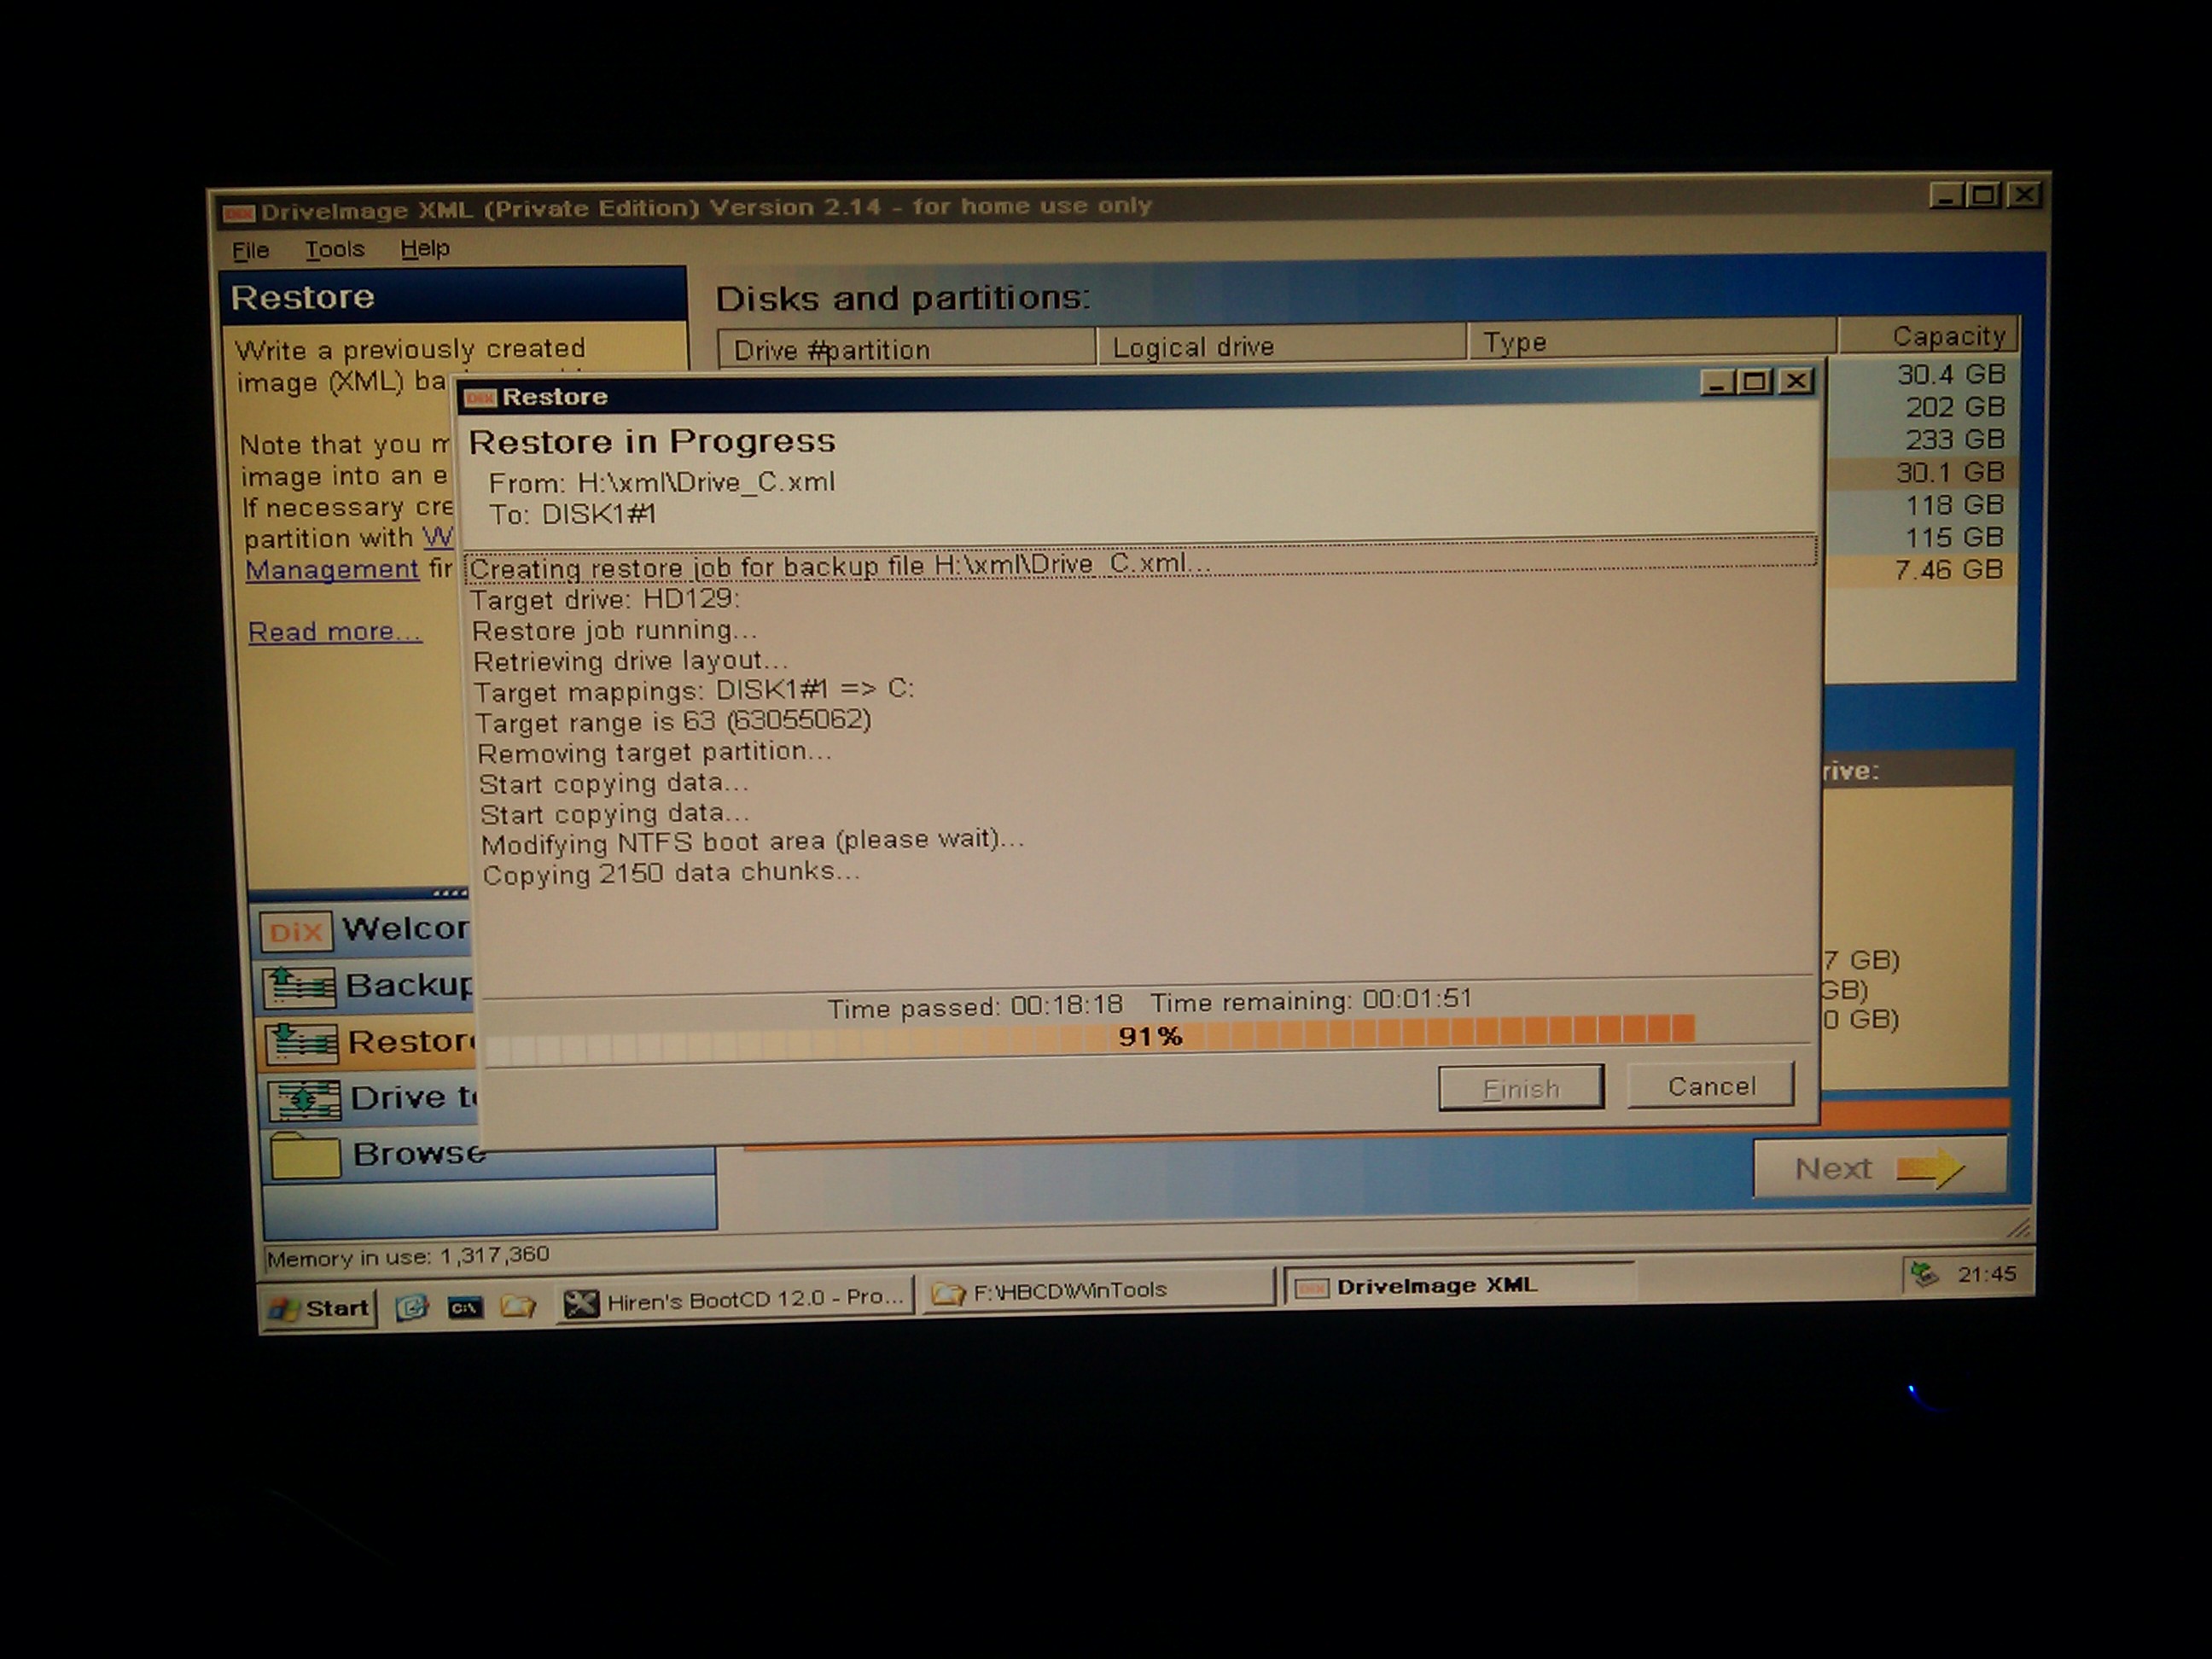The height and width of the screenshot is (1659, 2212).
Task: Select the Modifying NTFS boot area log line
Action: (x=752, y=843)
